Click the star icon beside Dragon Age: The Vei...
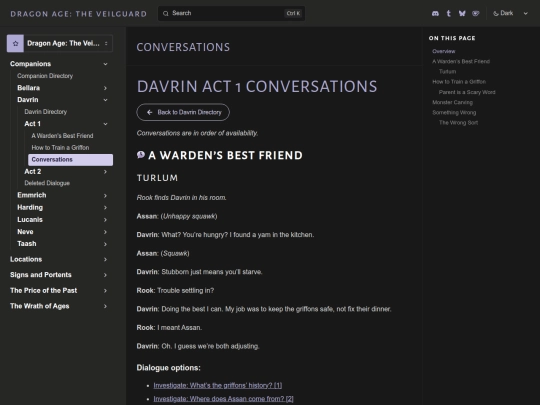This screenshot has height=405, width=540. coord(15,43)
